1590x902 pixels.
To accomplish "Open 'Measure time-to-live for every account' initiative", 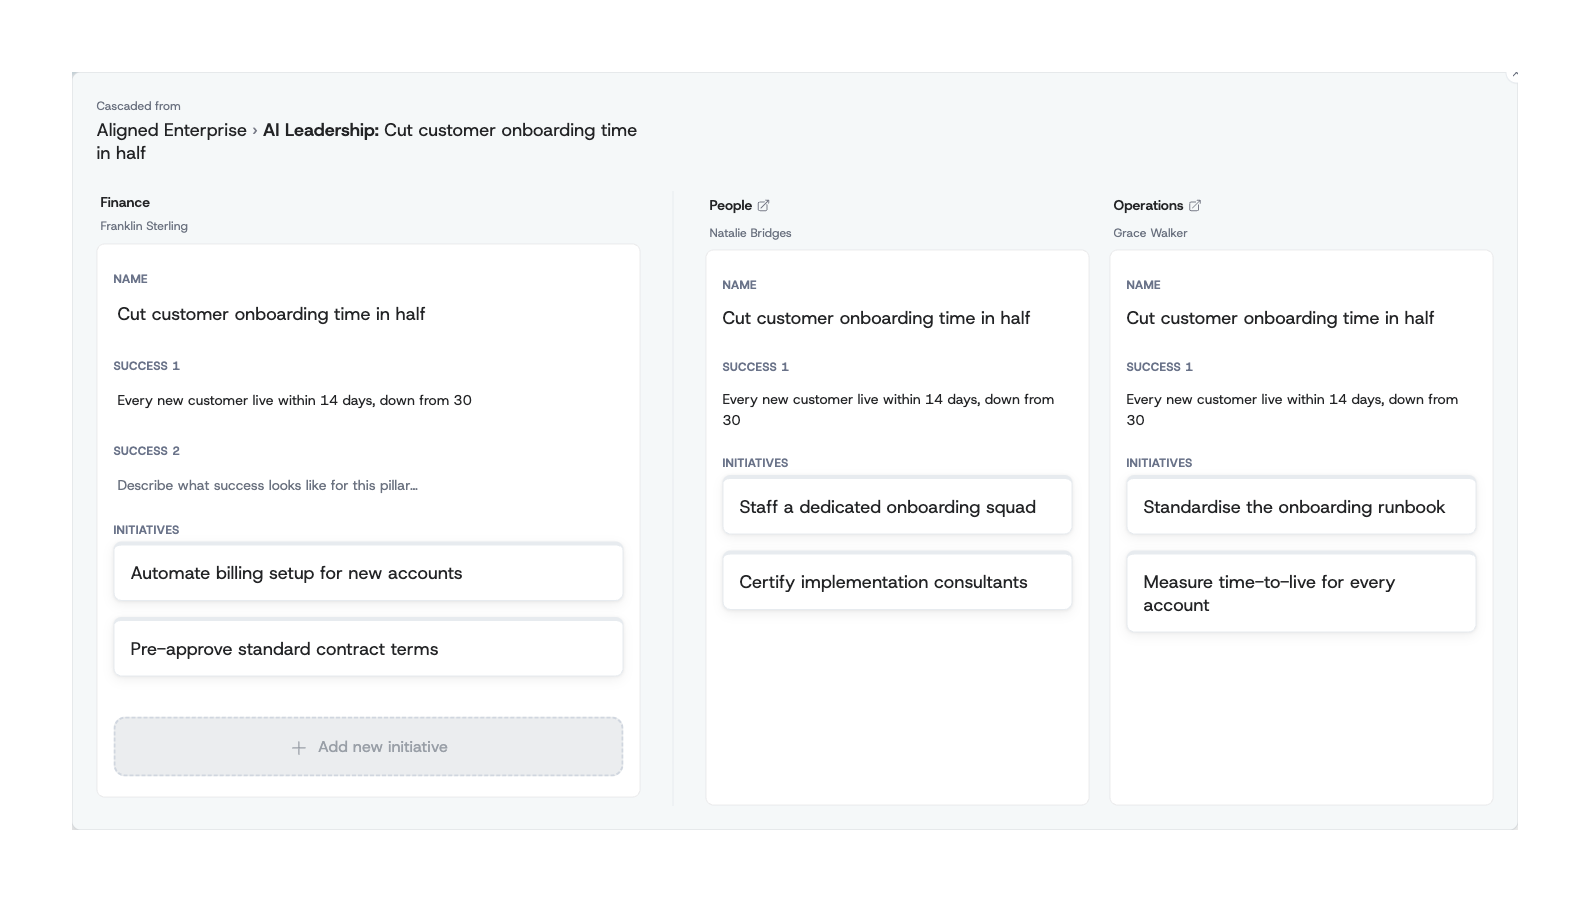I will point(1301,593).
